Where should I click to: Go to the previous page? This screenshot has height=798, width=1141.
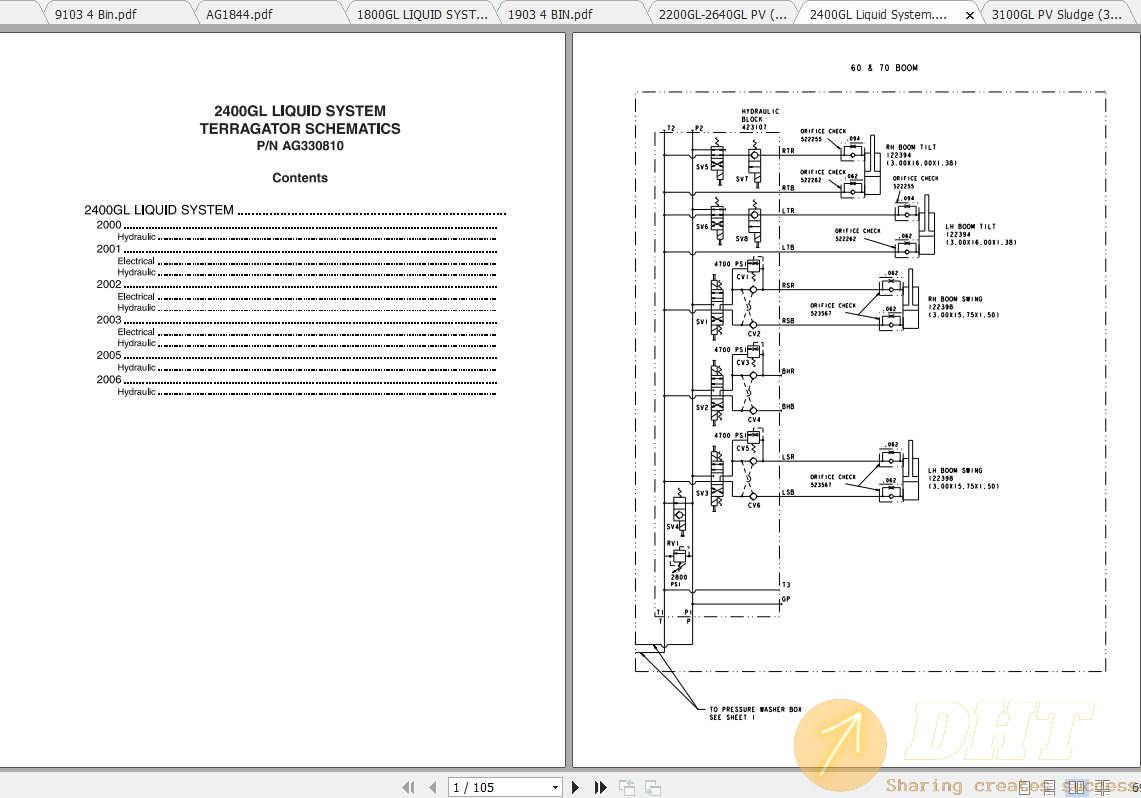point(433,787)
